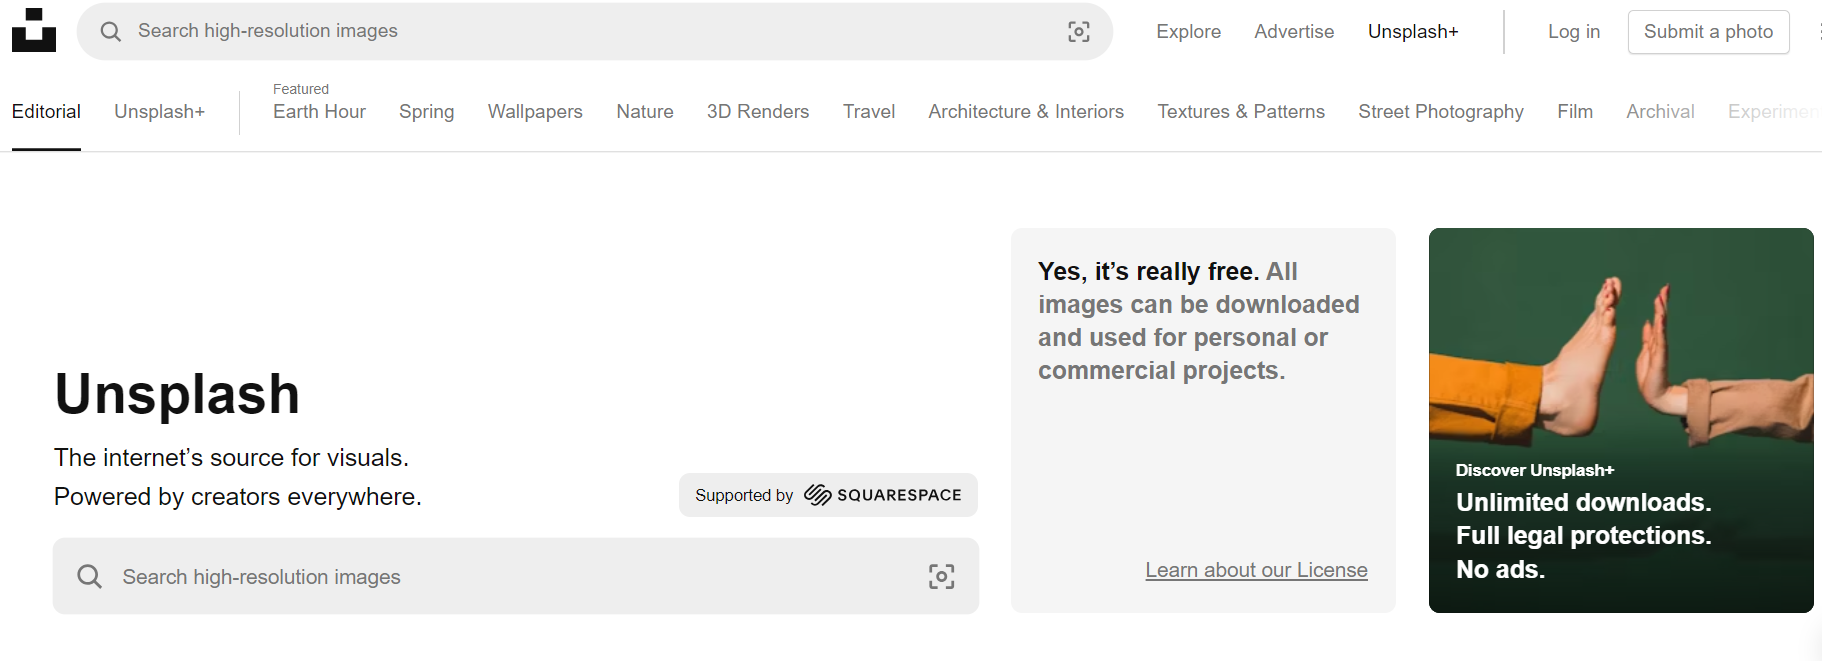Switch to the Unsplash+ tab
This screenshot has height=661, width=1822.
(x=159, y=112)
